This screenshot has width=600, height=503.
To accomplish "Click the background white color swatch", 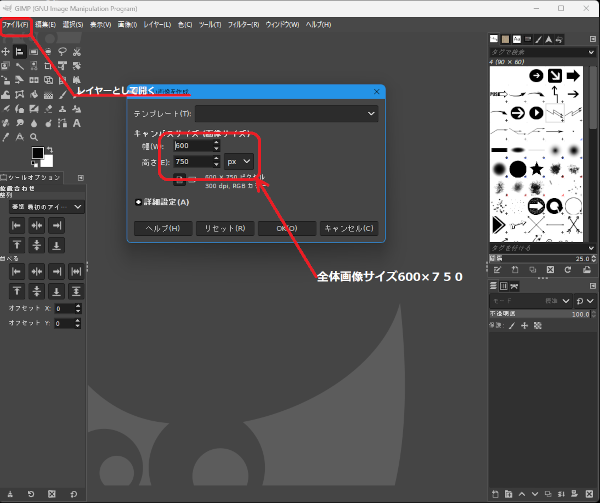I will tap(49, 161).
